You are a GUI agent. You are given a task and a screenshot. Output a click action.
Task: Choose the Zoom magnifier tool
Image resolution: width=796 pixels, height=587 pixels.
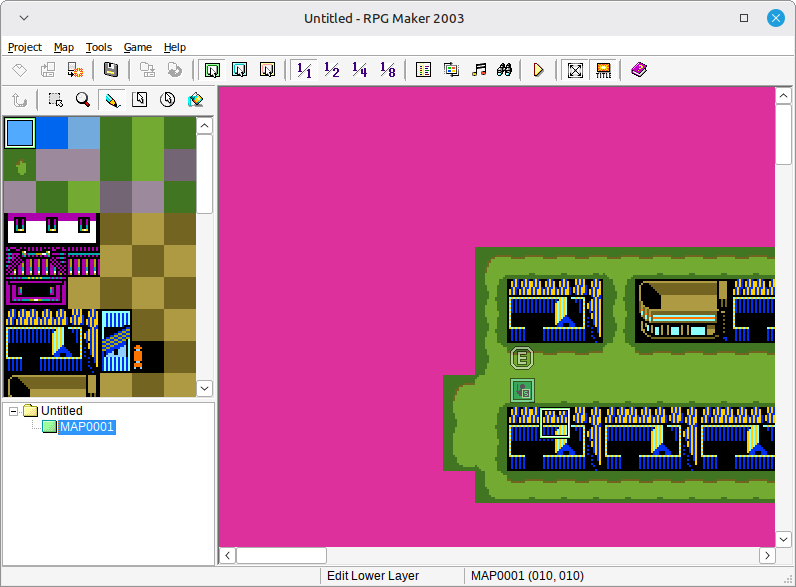pos(83,100)
